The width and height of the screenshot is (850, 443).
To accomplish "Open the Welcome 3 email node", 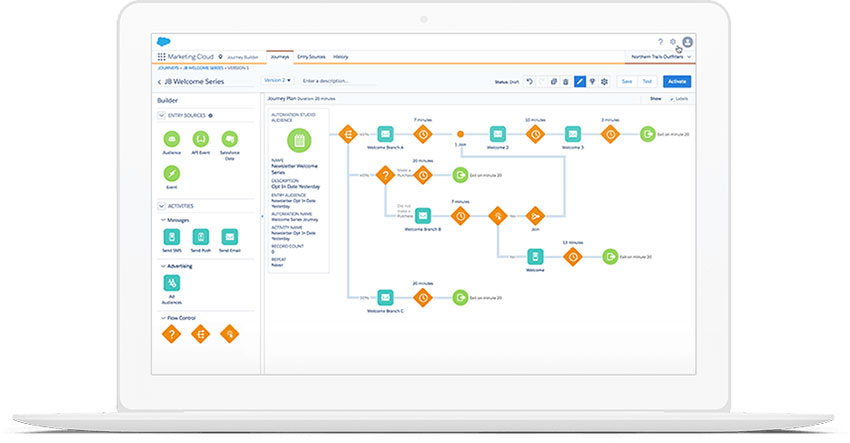I will click(x=573, y=134).
